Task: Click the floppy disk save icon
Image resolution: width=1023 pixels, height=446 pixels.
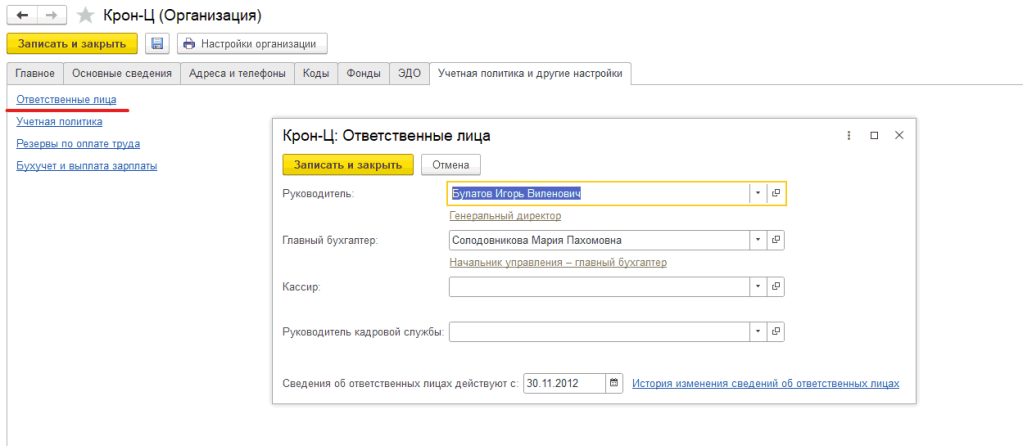Action: pos(157,43)
